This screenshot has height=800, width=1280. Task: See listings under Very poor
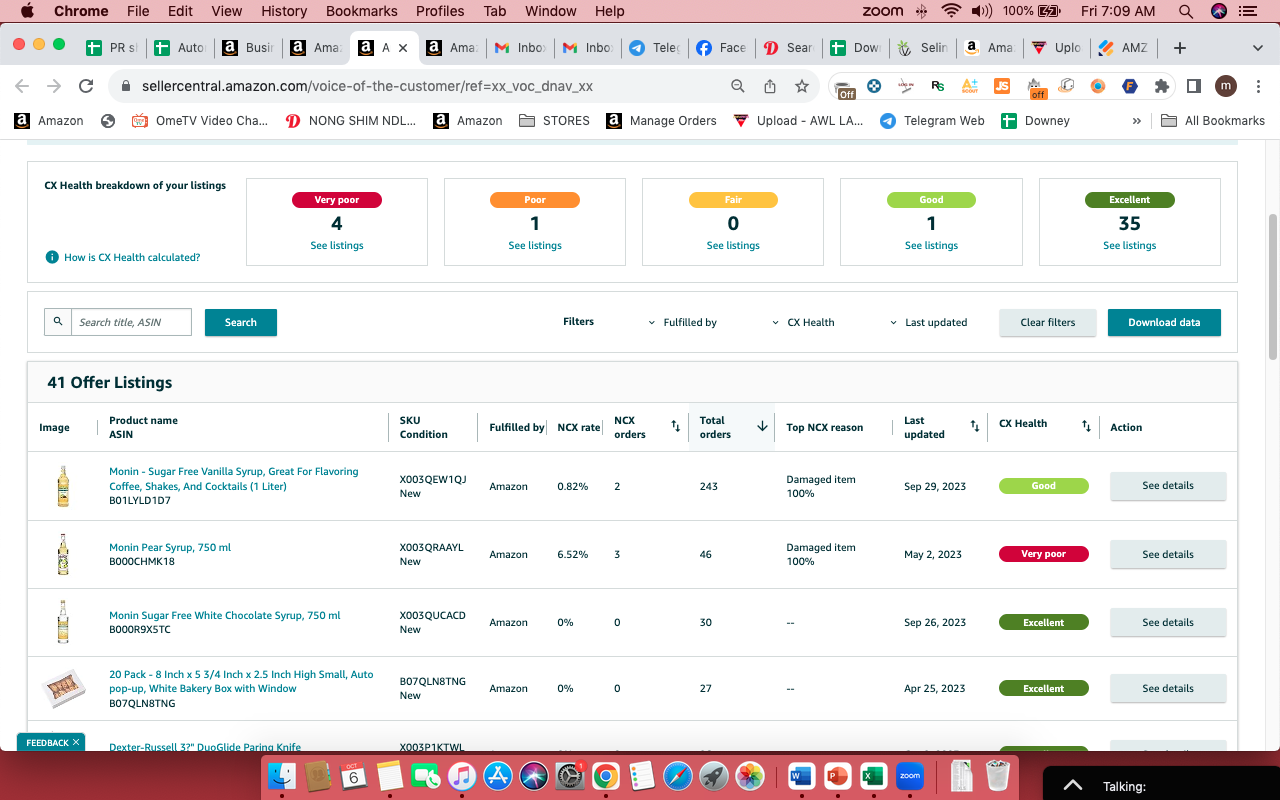coord(337,246)
